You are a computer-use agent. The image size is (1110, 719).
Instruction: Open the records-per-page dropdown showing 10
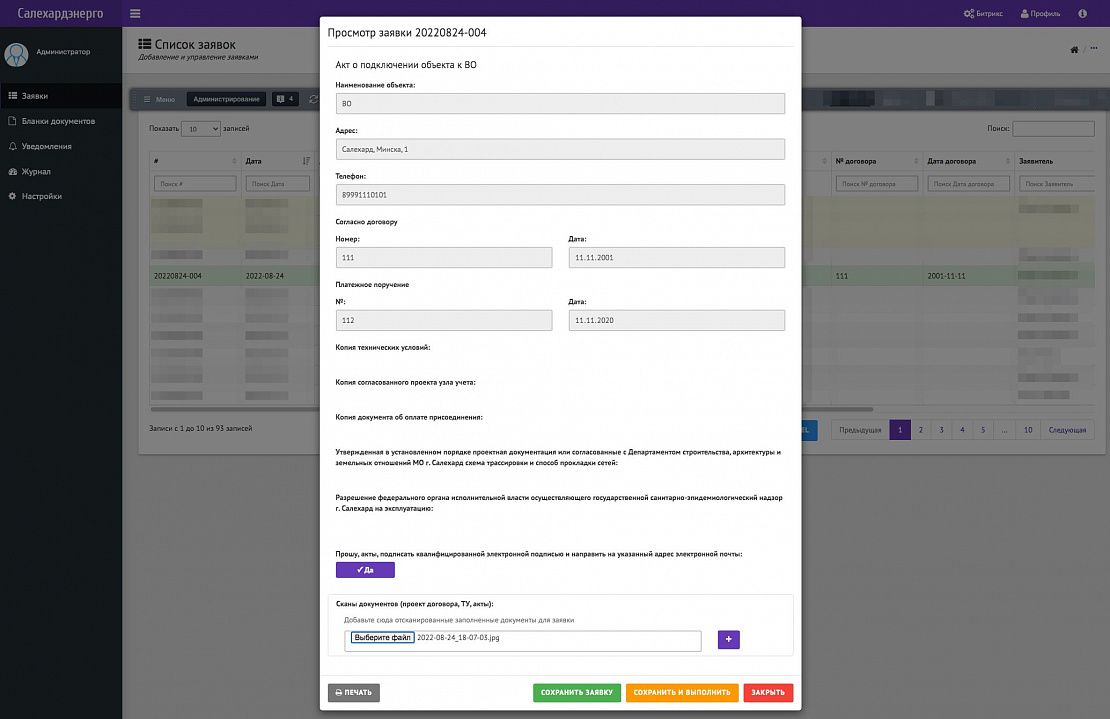pos(202,129)
